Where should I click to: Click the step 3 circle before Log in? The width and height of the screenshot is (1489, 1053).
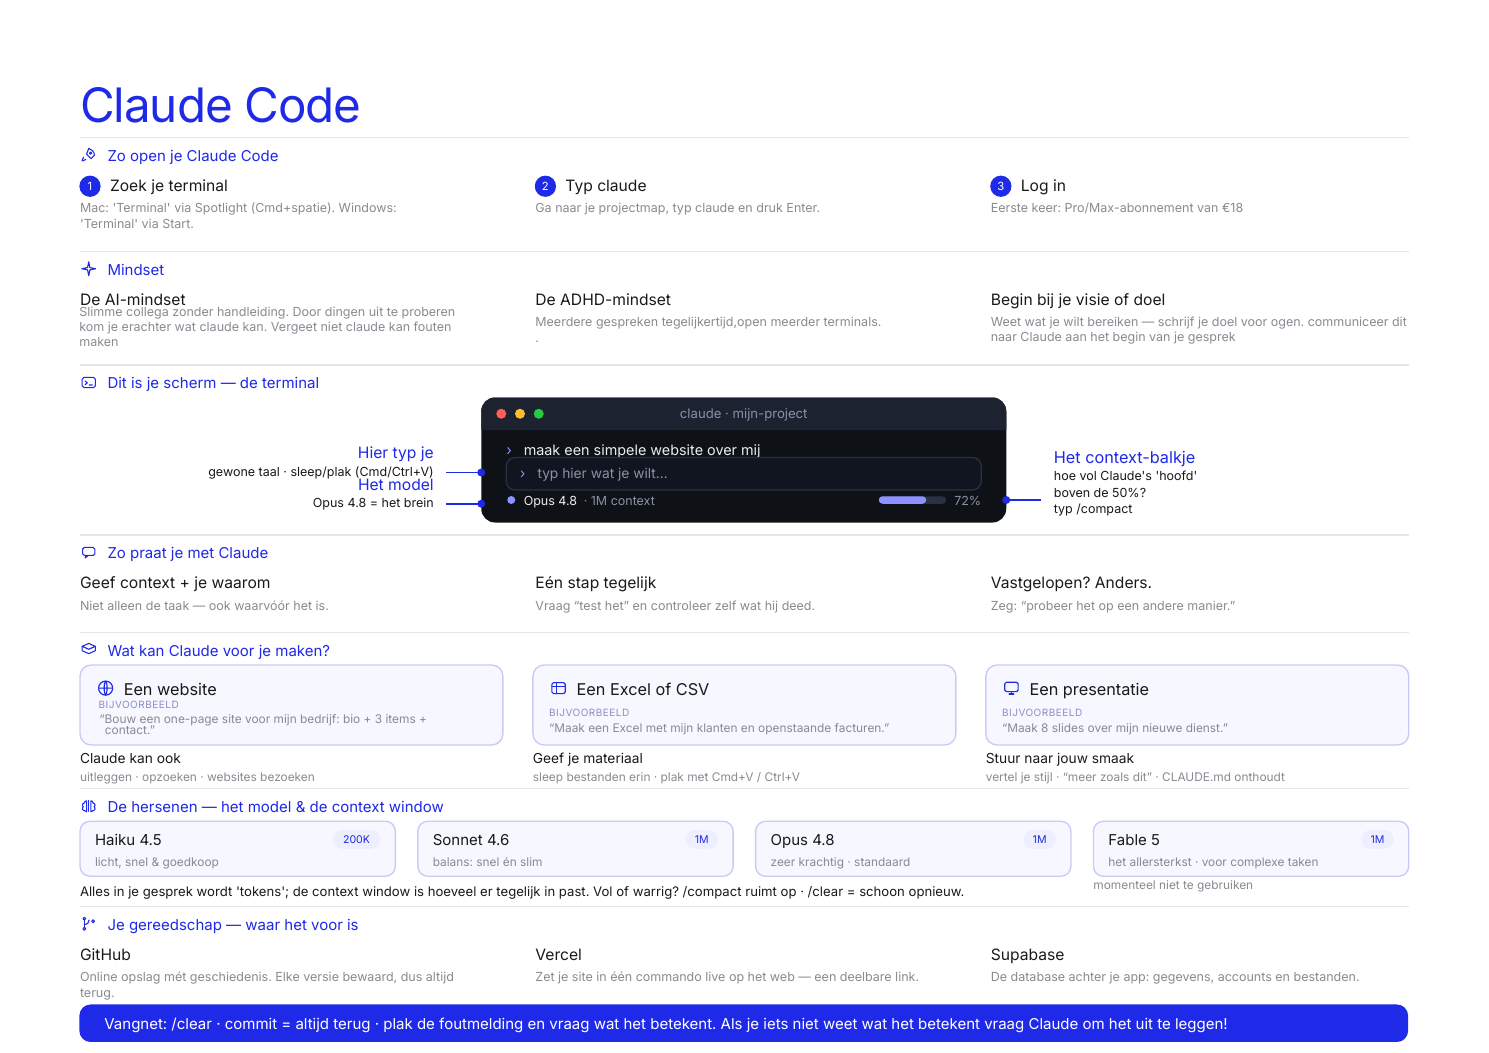pyautogui.click(x=1001, y=186)
